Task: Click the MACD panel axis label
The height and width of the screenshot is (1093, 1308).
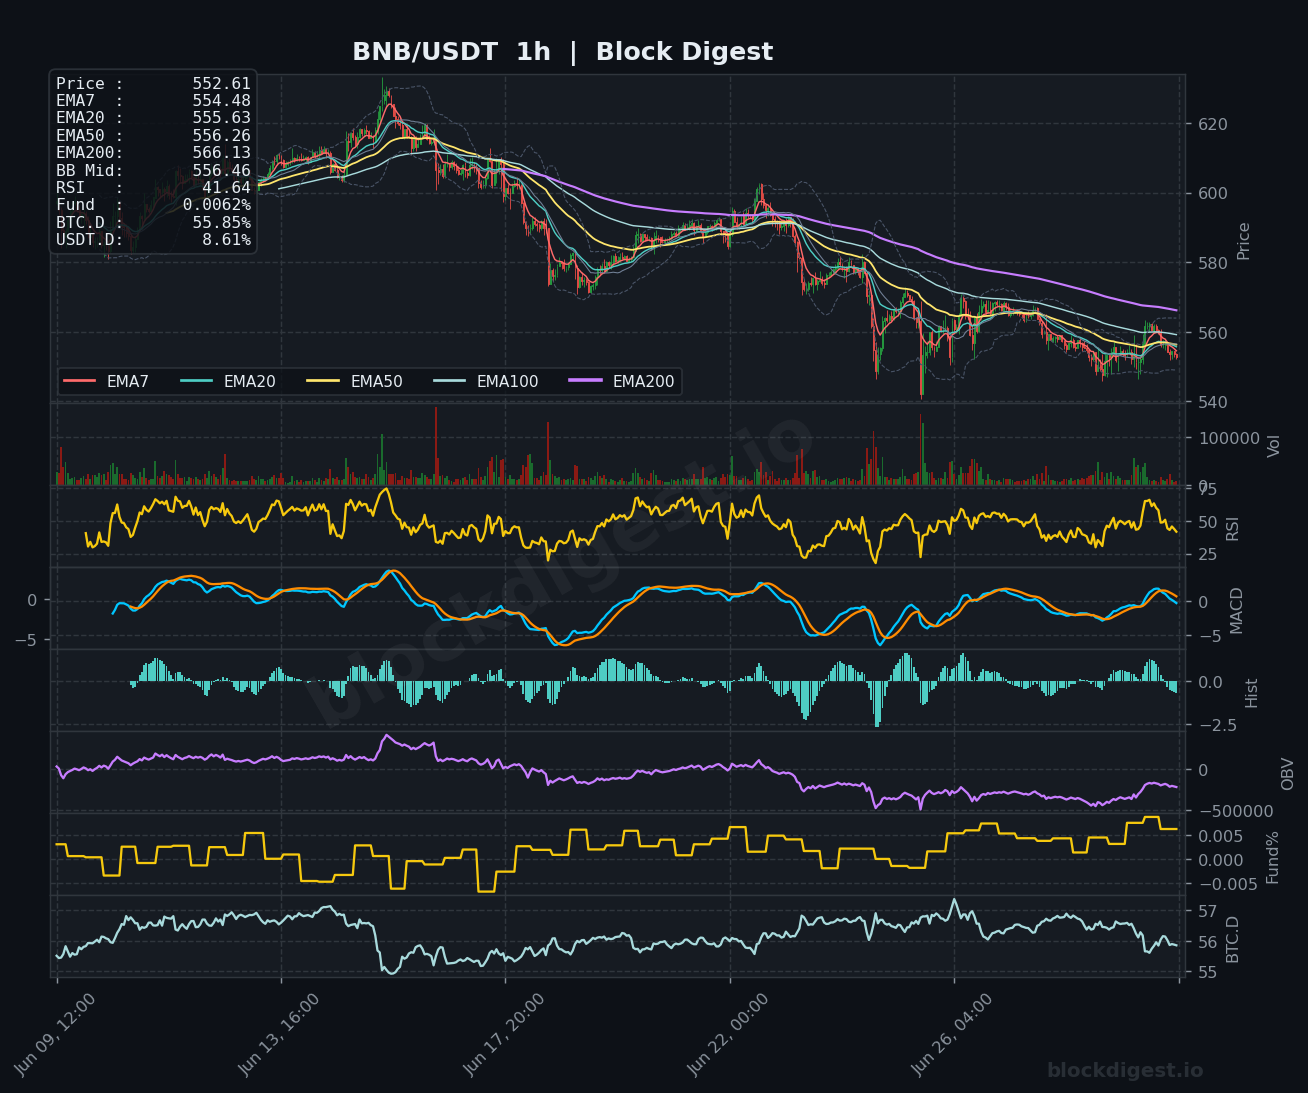Action: 1237,610
